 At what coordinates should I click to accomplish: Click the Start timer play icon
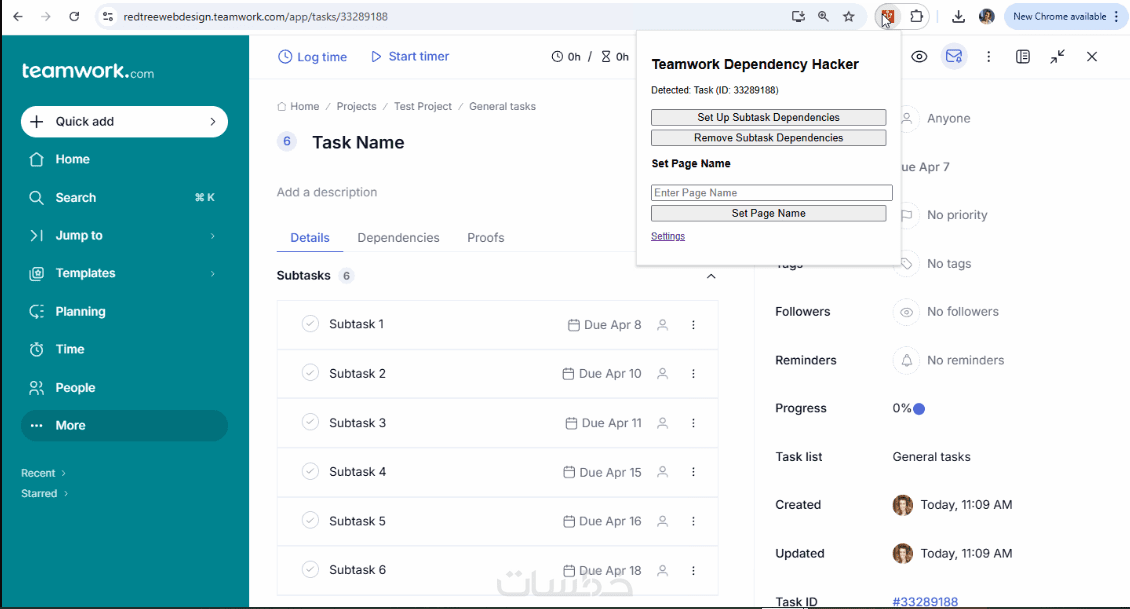(x=376, y=57)
